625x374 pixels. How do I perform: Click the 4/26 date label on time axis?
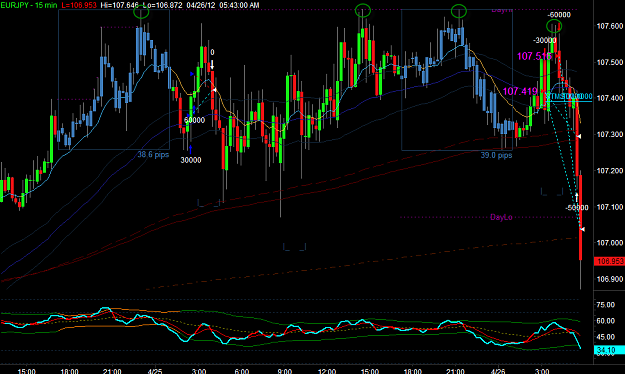pos(498,371)
